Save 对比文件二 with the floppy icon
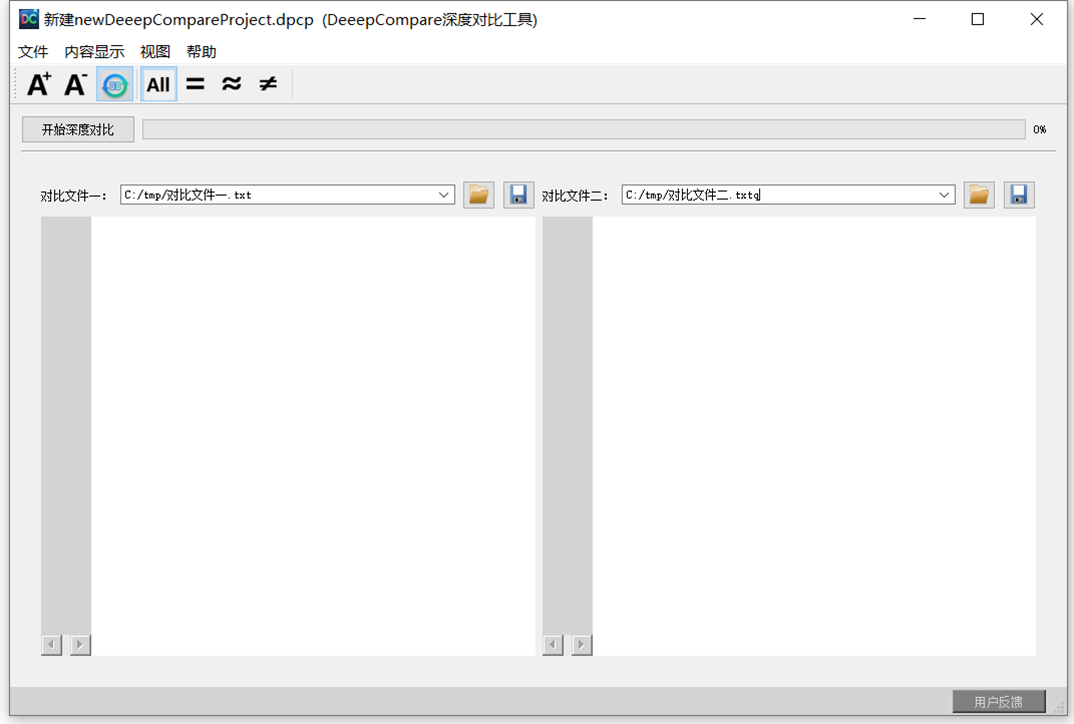 coord(1019,195)
